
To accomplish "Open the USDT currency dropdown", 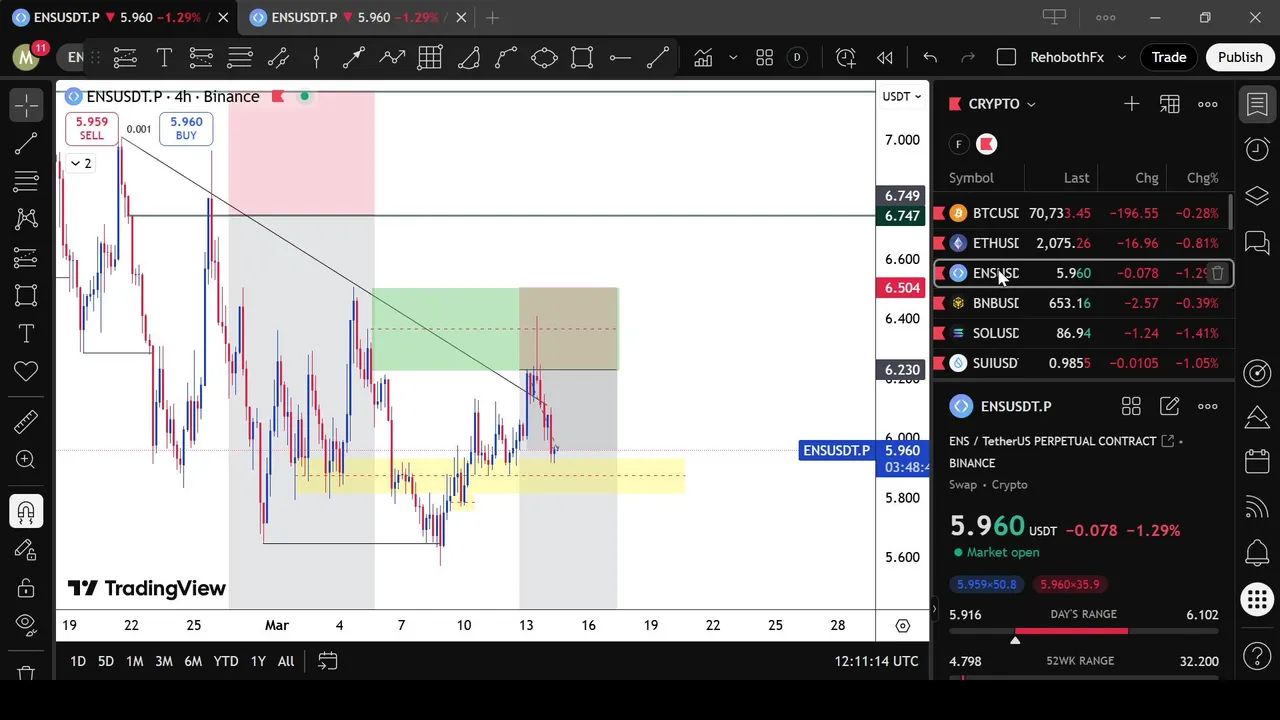I will (x=901, y=96).
